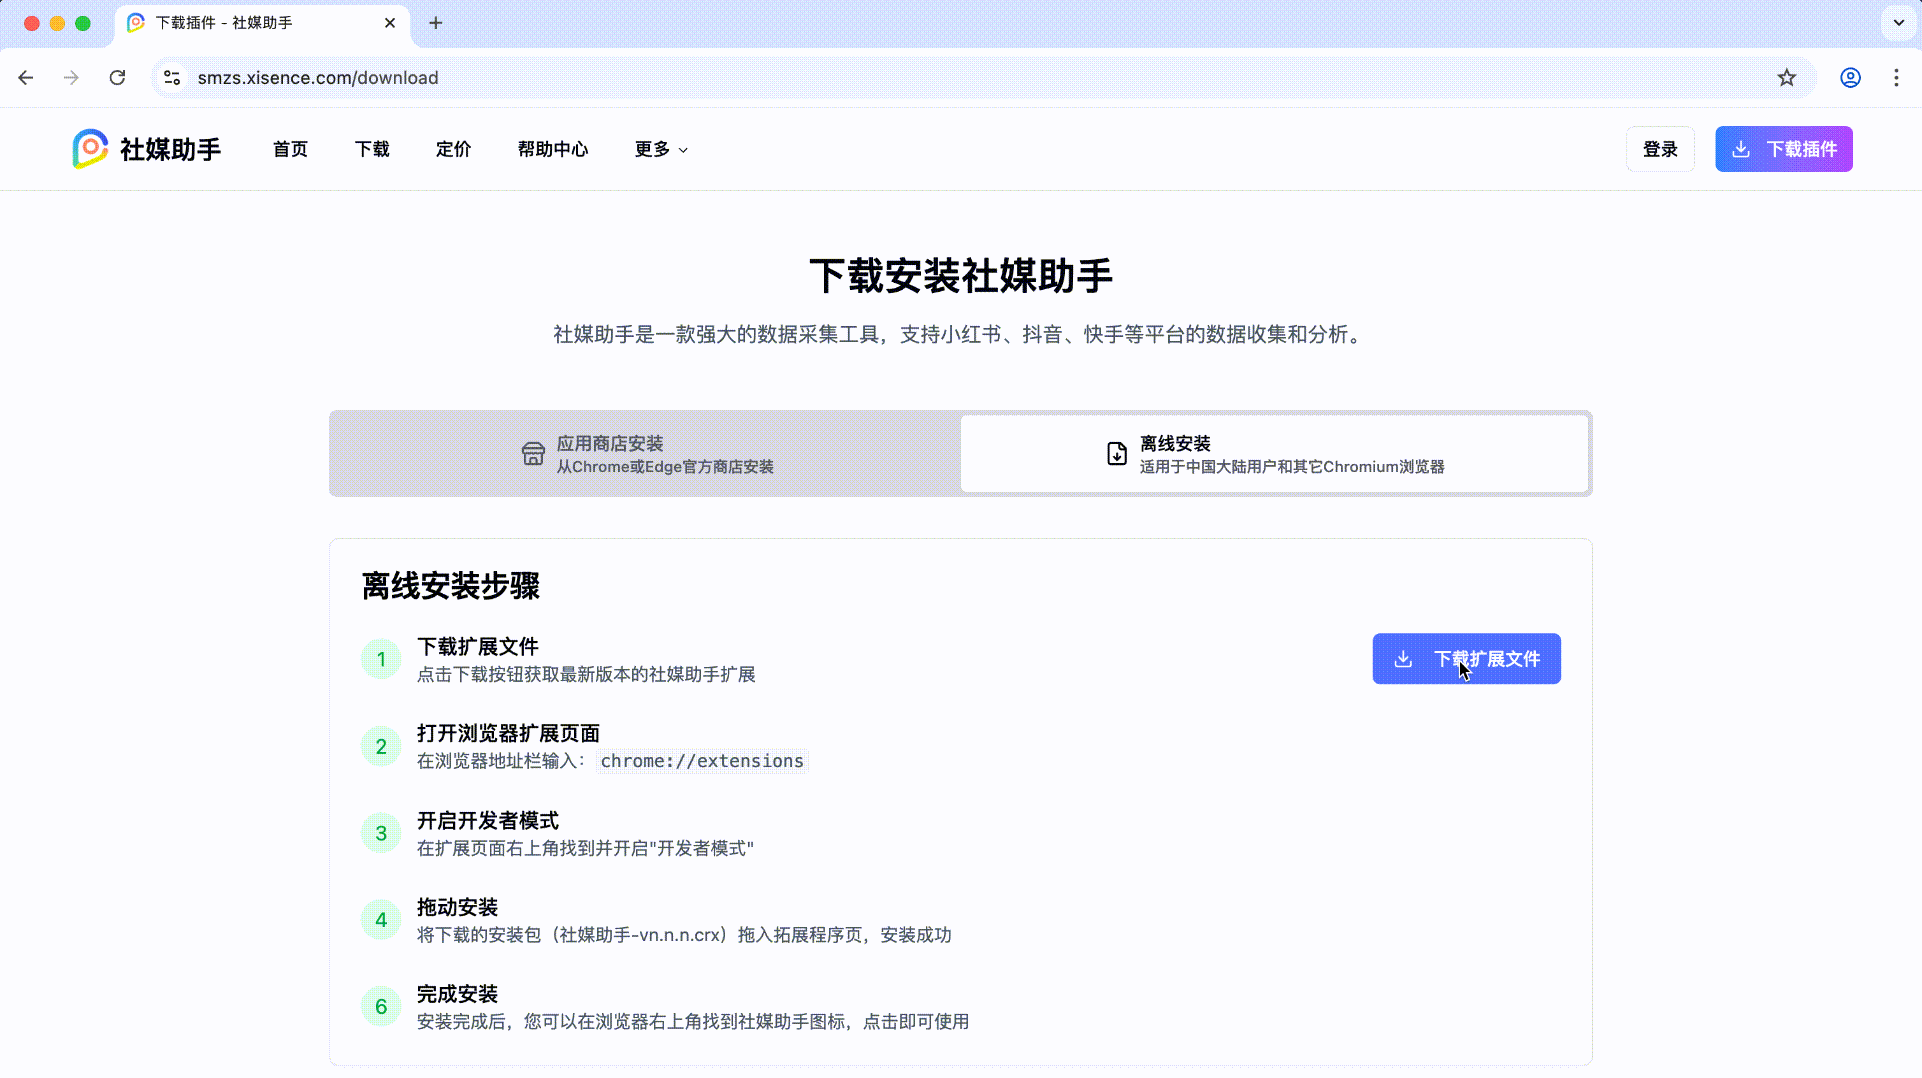Click the macOS yellow minimize window button
Image resolution: width=1922 pixels, height=1078 pixels.
point(57,23)
